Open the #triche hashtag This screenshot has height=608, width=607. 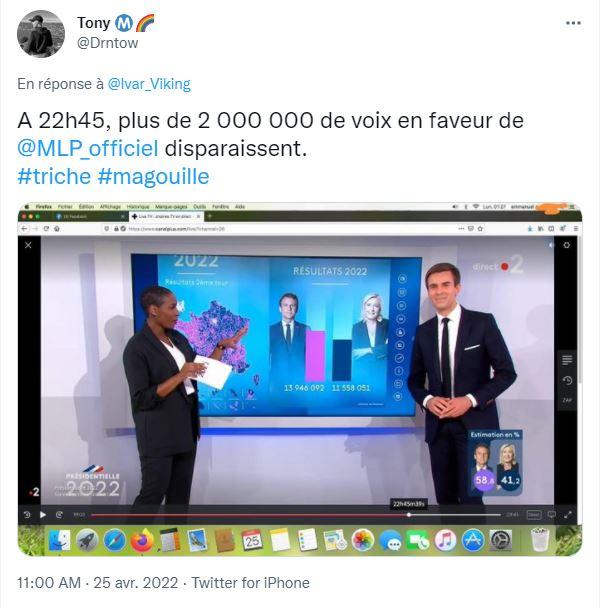click(x=54, y=176)
